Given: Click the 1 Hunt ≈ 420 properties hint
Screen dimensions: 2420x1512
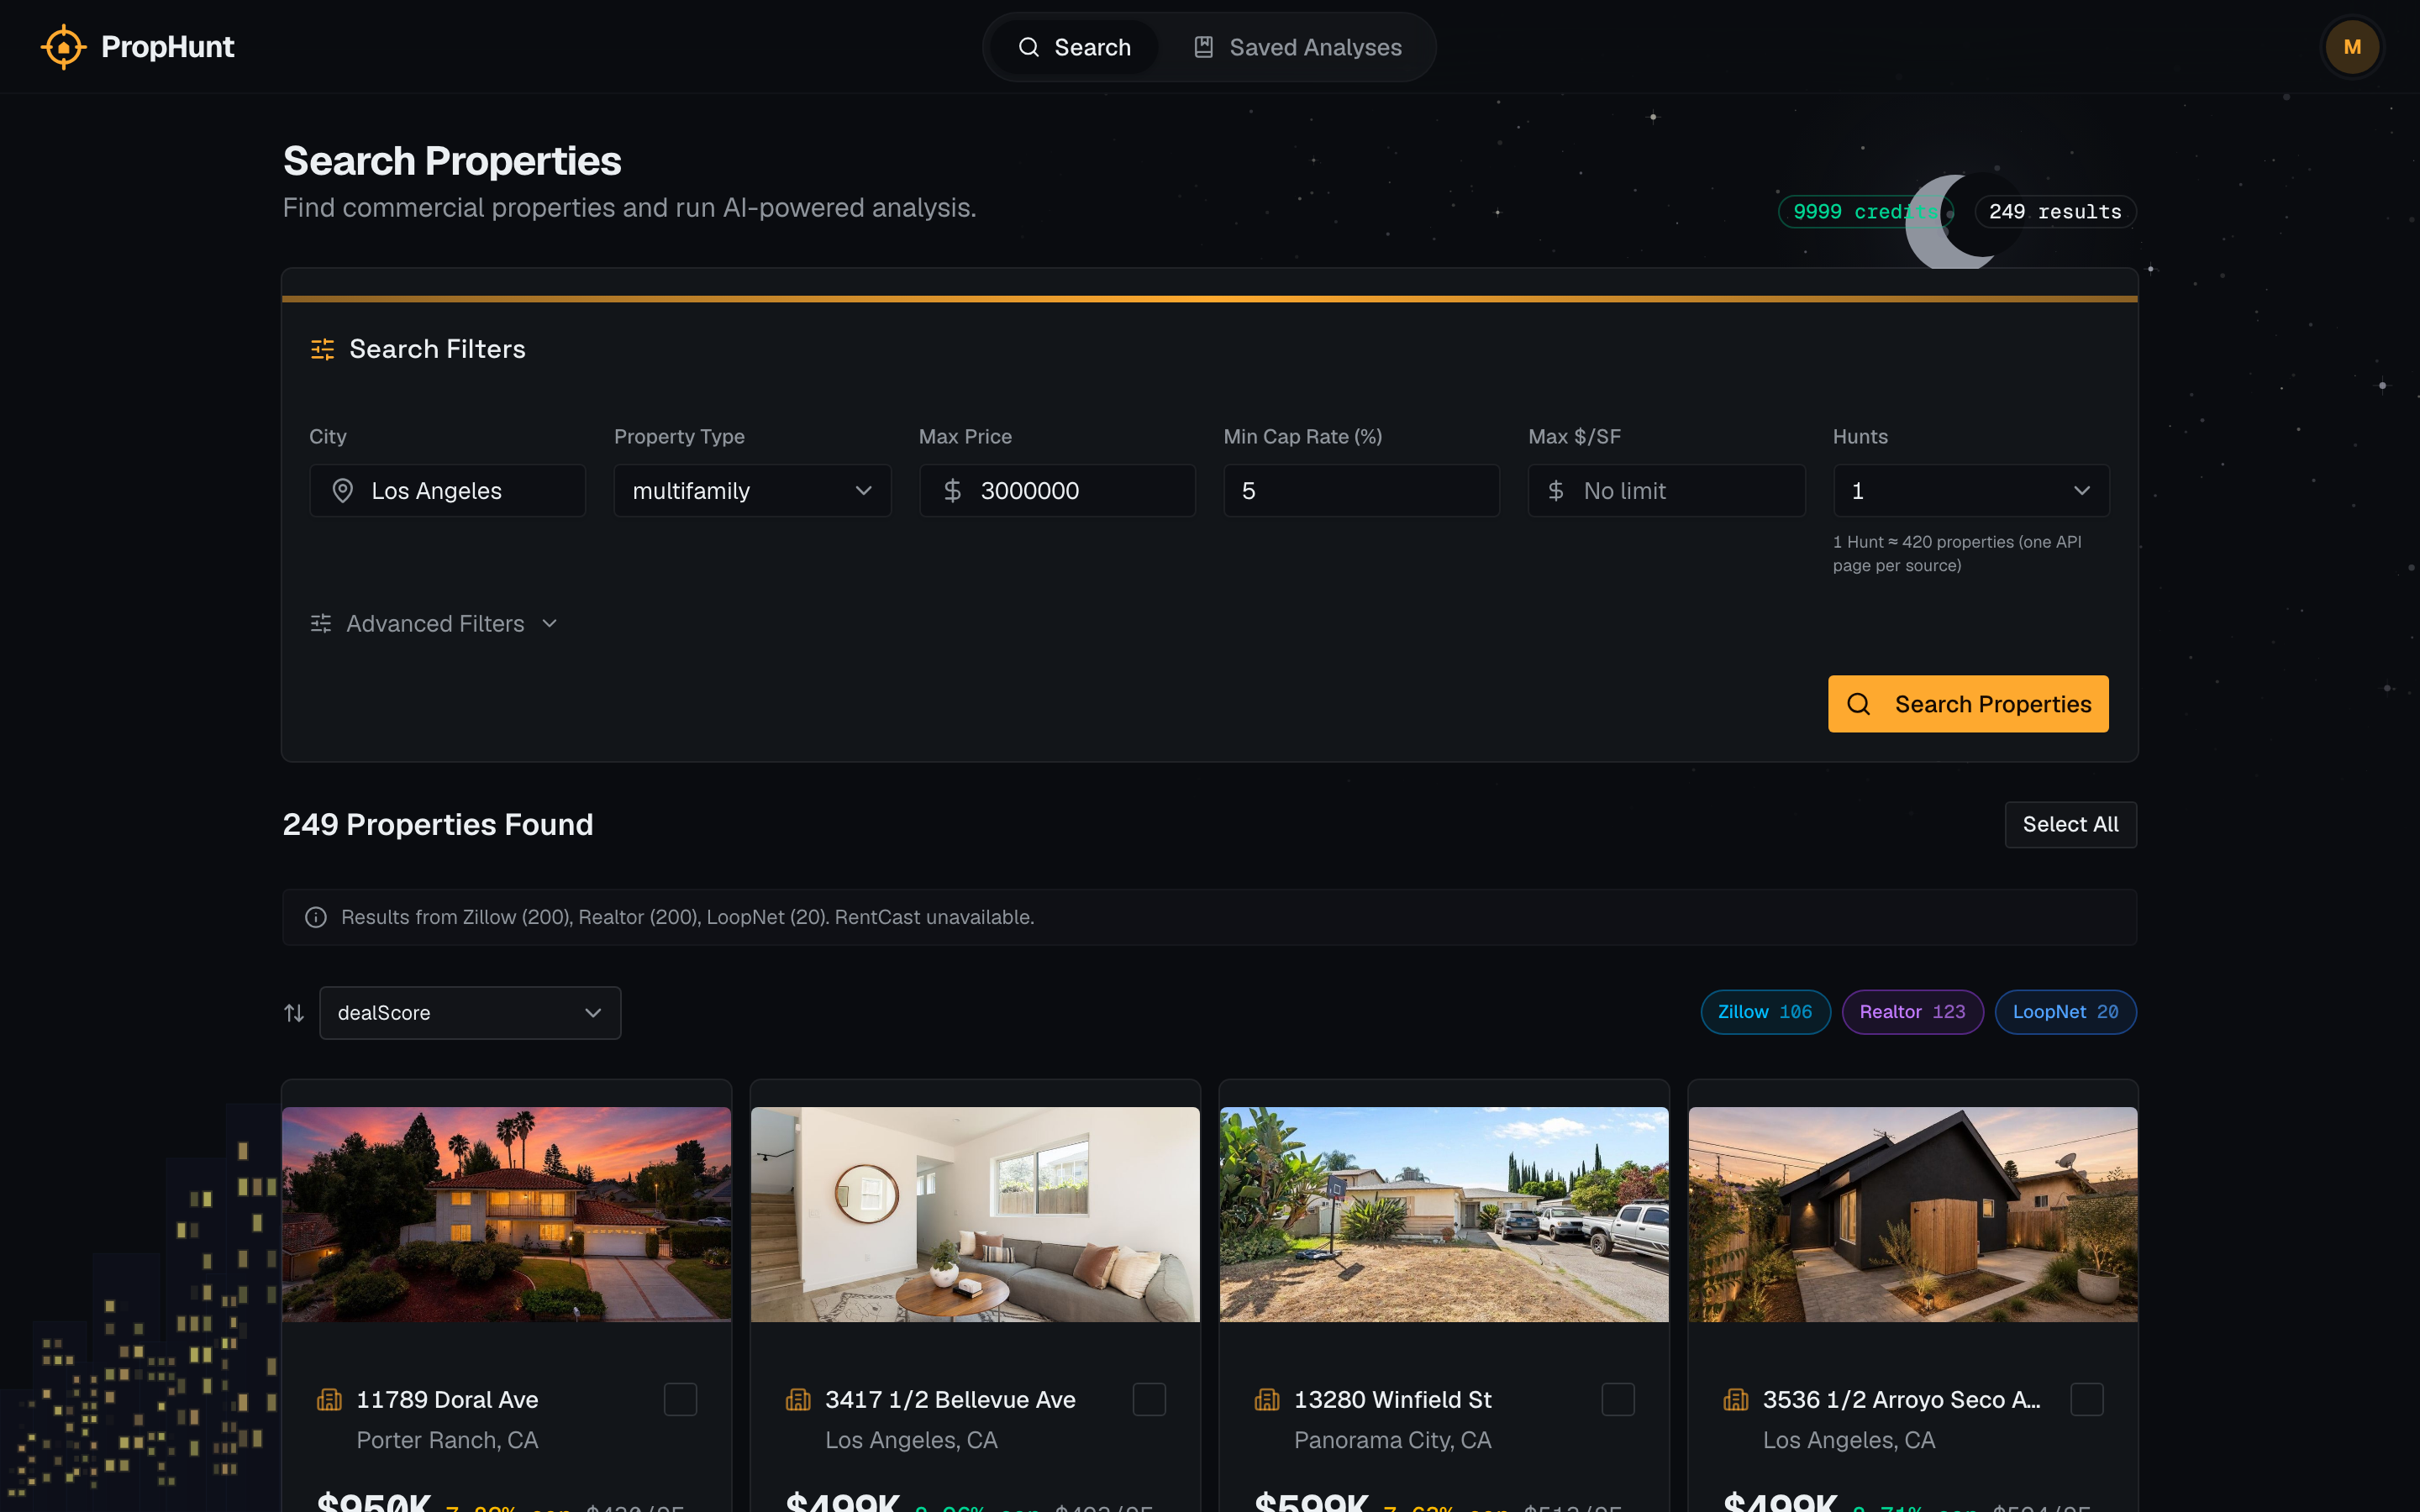Looking at the screenshot, I should [1957, 553].
